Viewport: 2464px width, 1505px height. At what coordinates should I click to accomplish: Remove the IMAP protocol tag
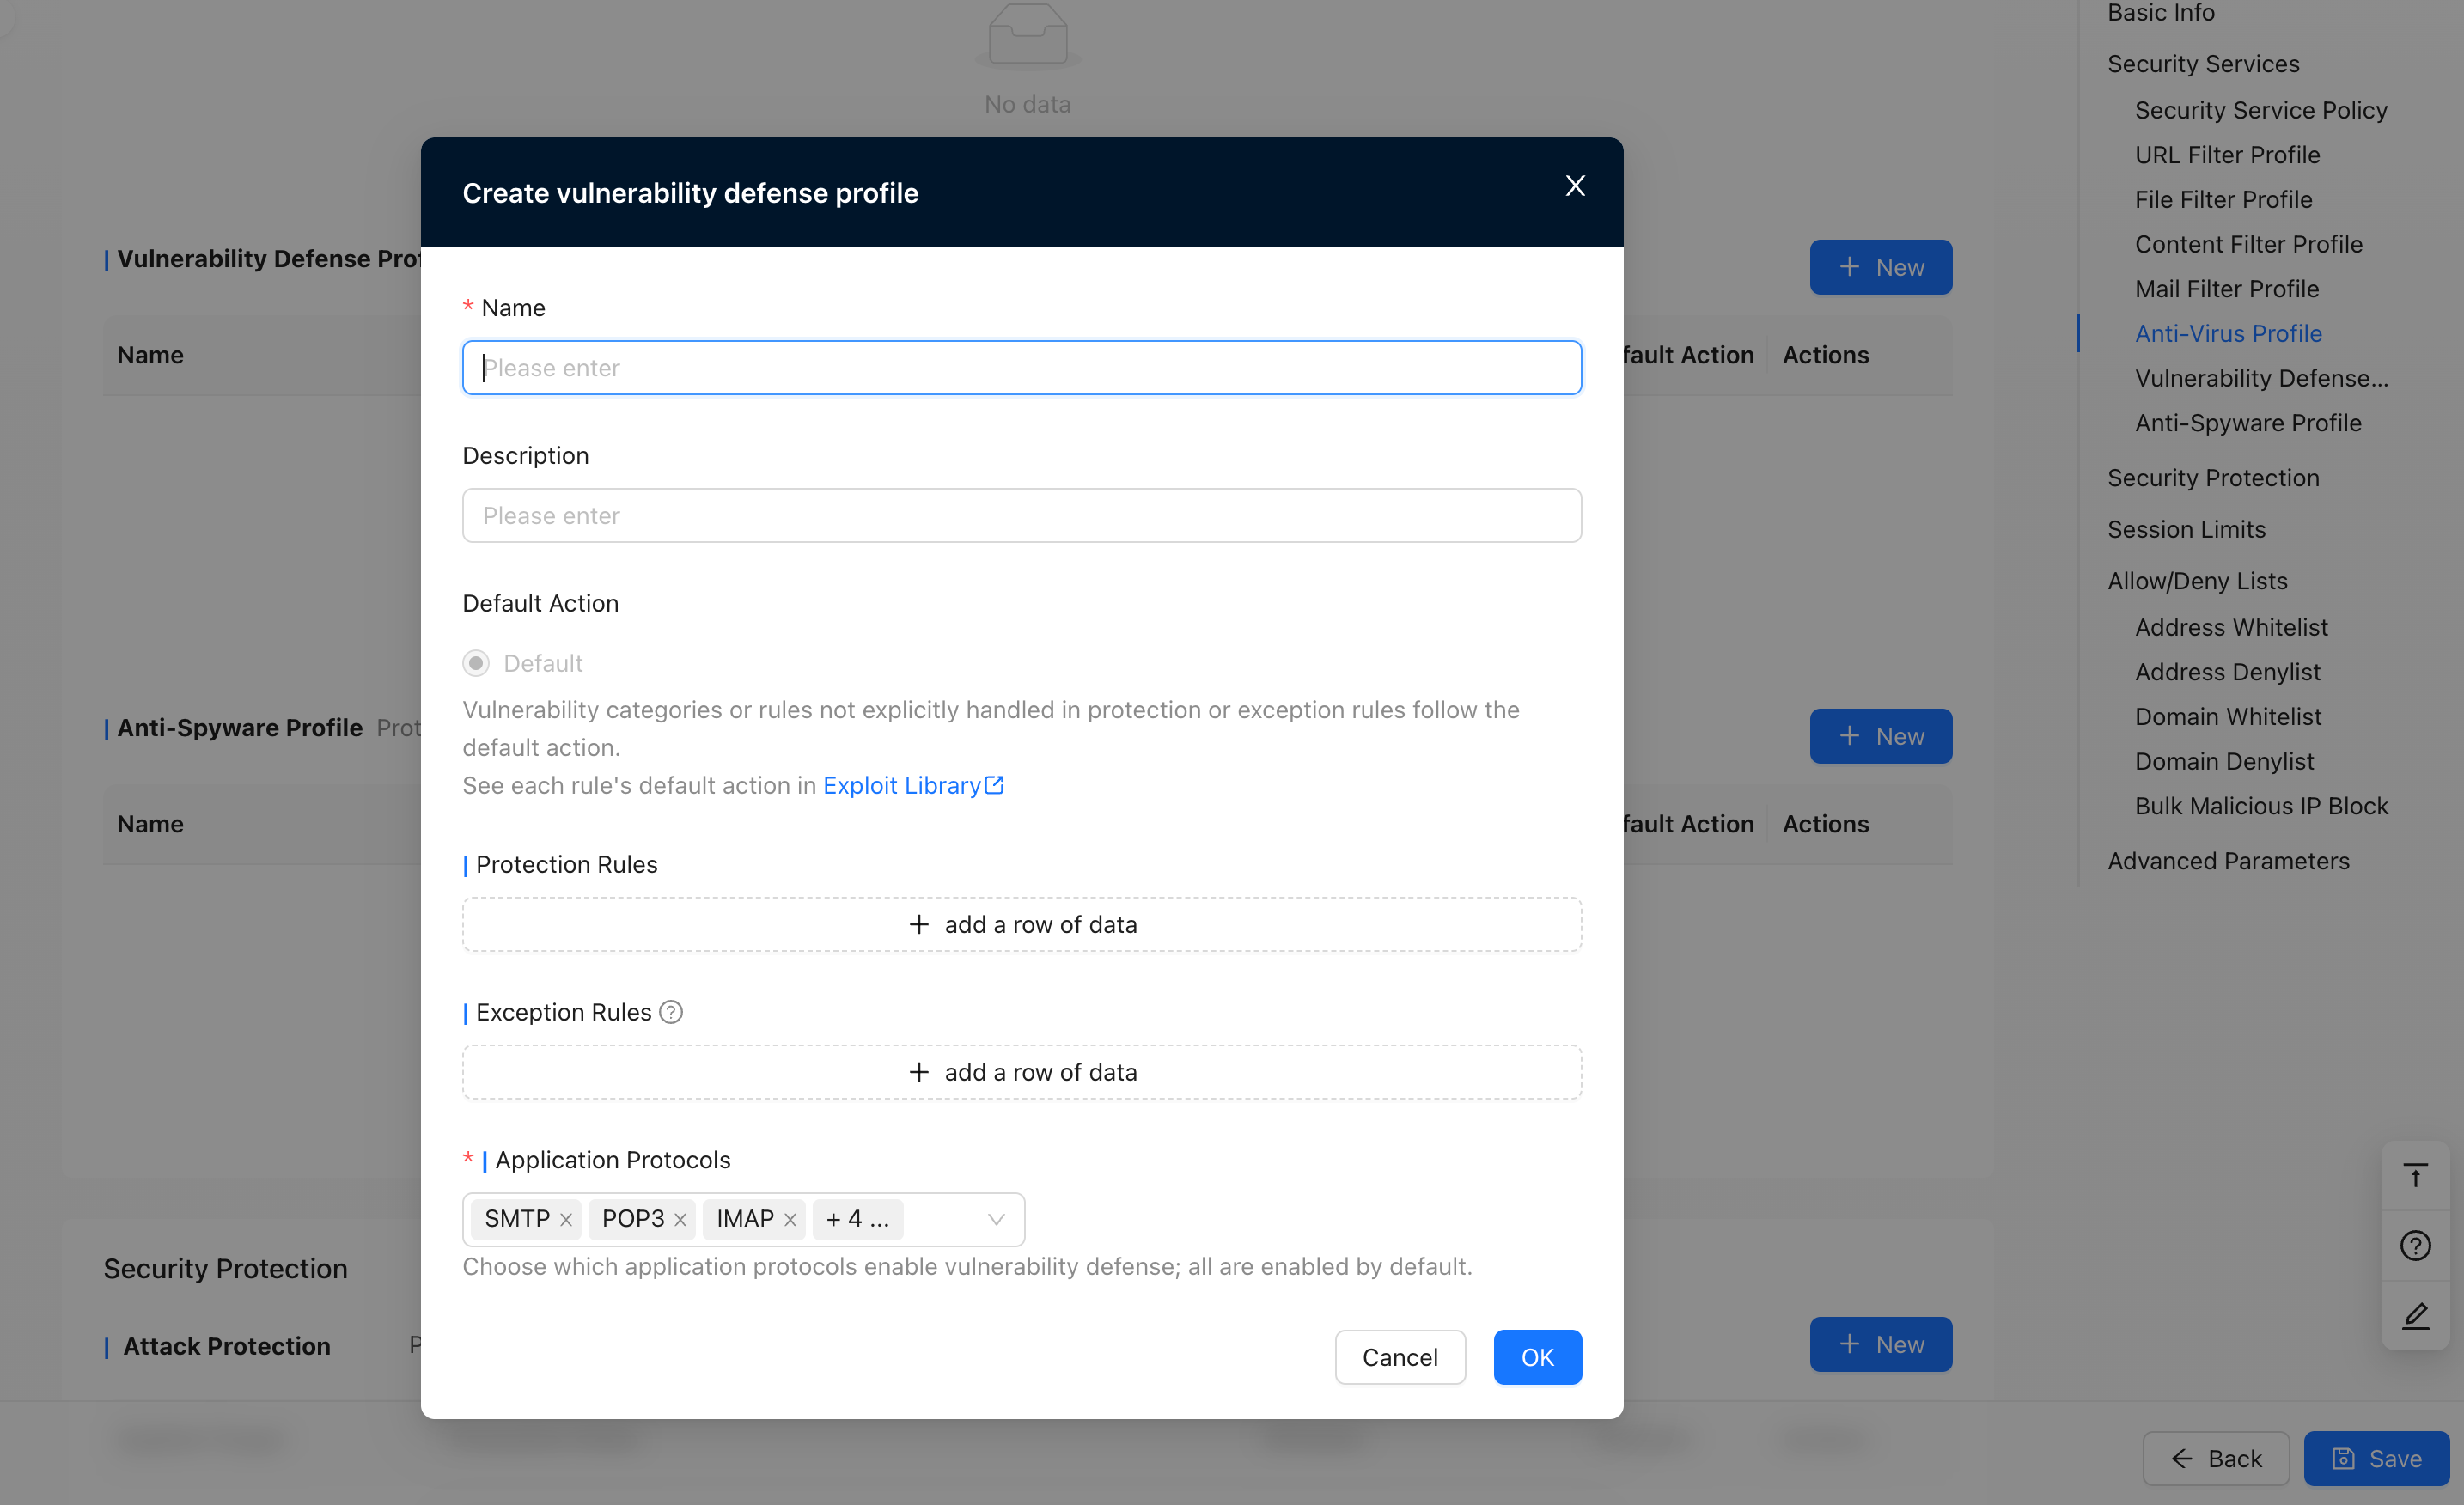point(790,1220)
